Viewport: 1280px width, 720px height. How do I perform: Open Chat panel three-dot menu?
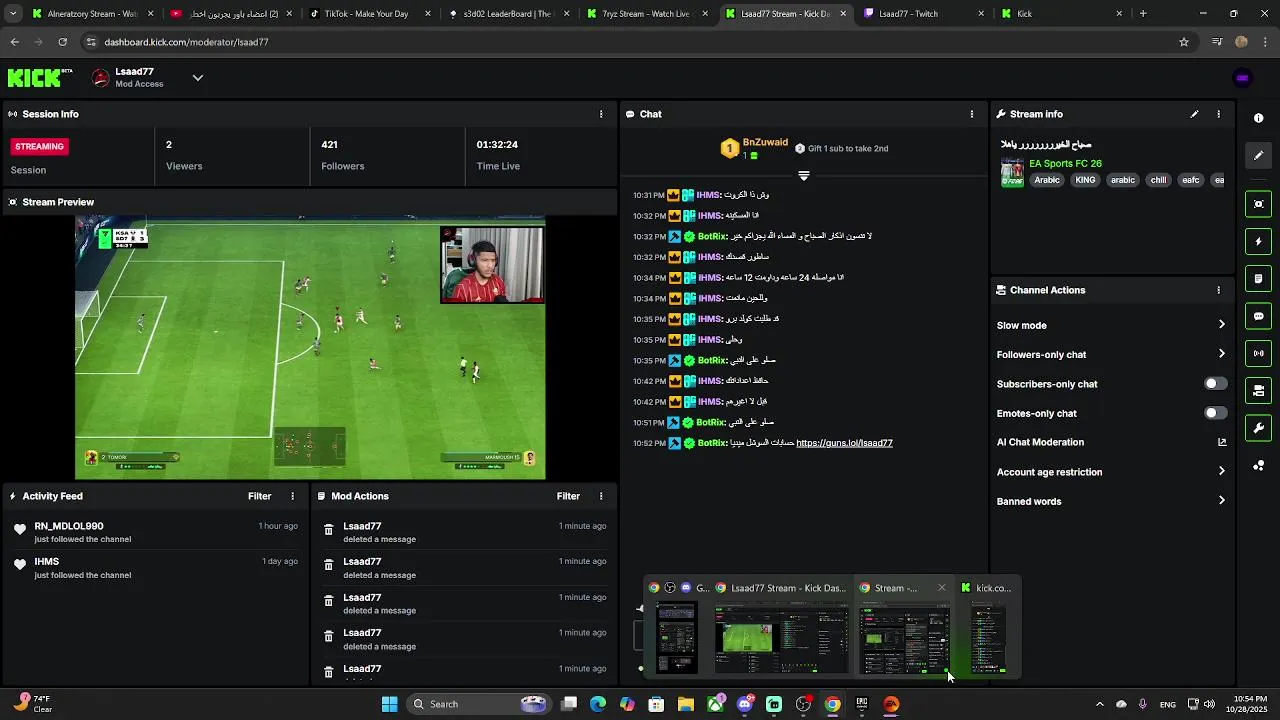pos(971,114)
